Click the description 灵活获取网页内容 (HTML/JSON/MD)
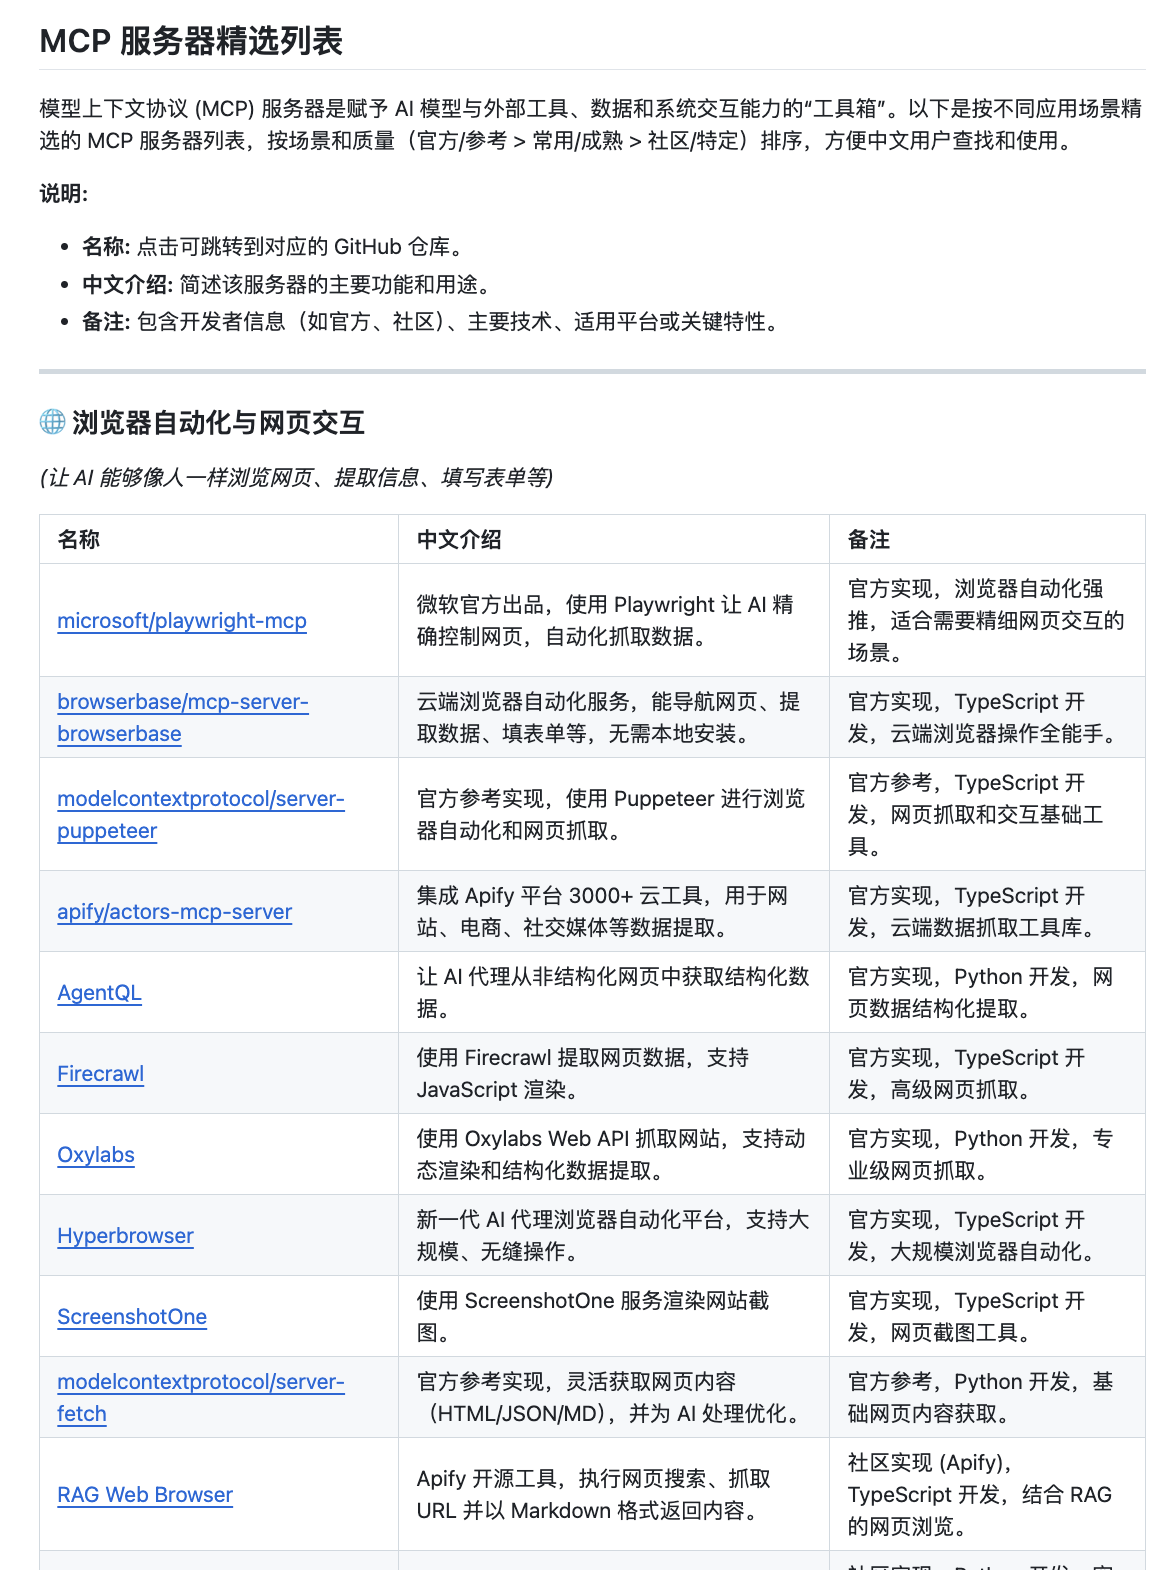 [x=613, y=1398]
